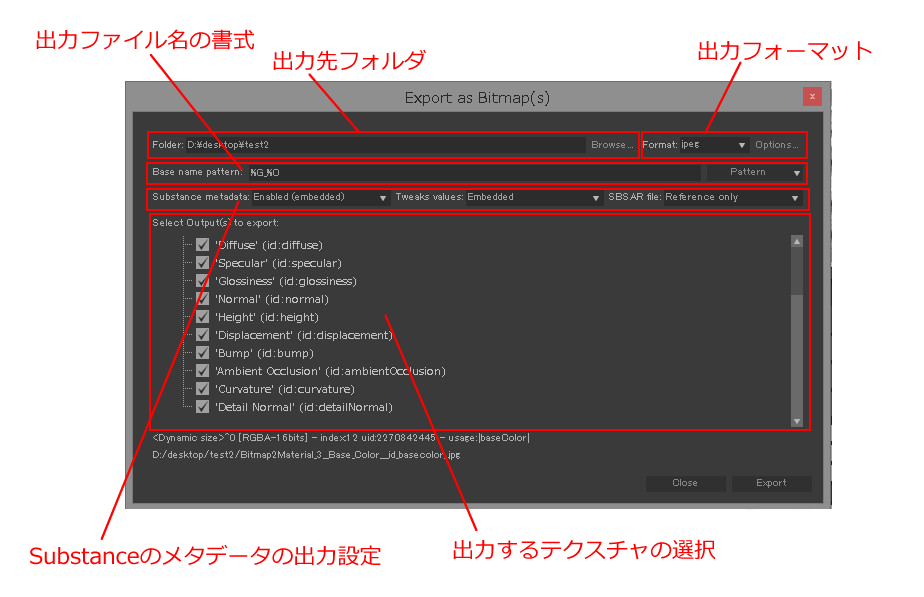Uncheck the 'Specular' output
924x597 pixels.
pyautogui.click(x=203, y=263)
